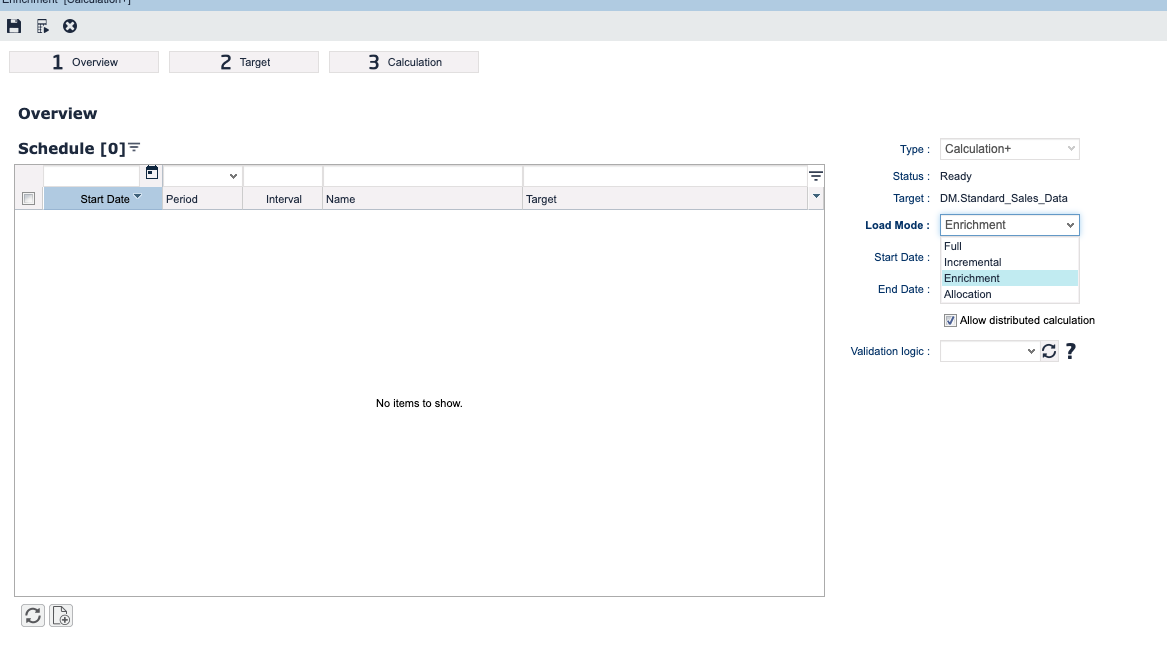
Task: Save the Enrichment calculation
Action: [13, 26]
